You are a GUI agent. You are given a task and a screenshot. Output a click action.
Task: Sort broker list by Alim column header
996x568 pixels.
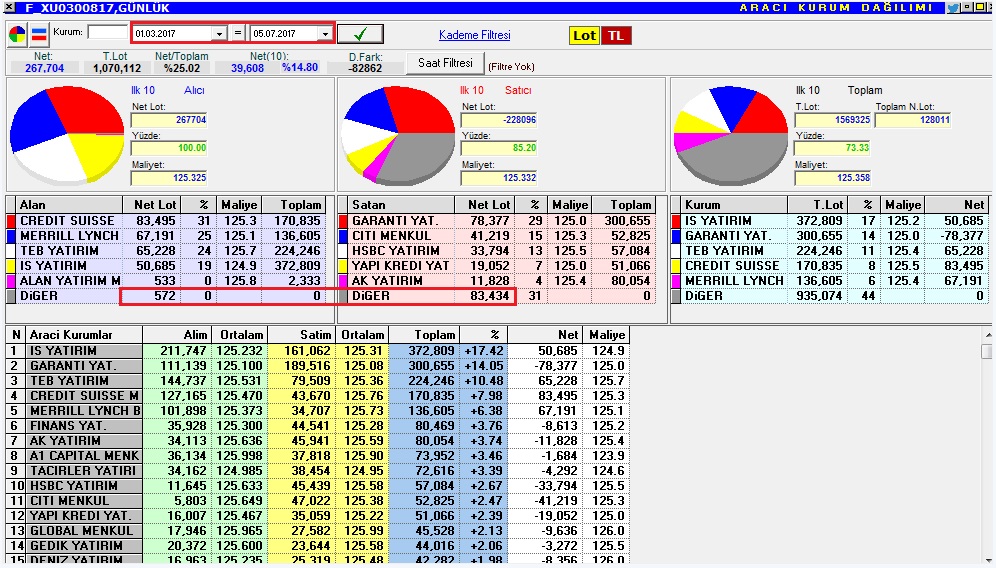tap(177, 334)
